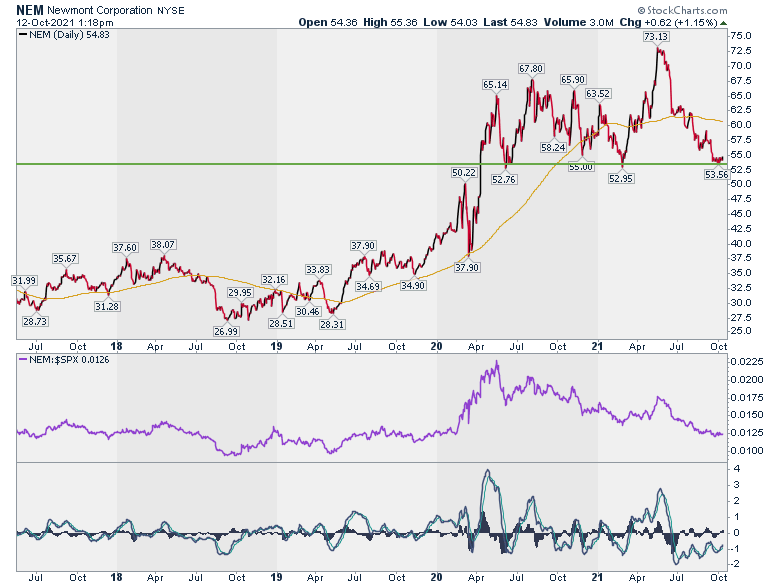Click the 21 year label under the price panel
780x586 pixels.
[x=597, y=346]
